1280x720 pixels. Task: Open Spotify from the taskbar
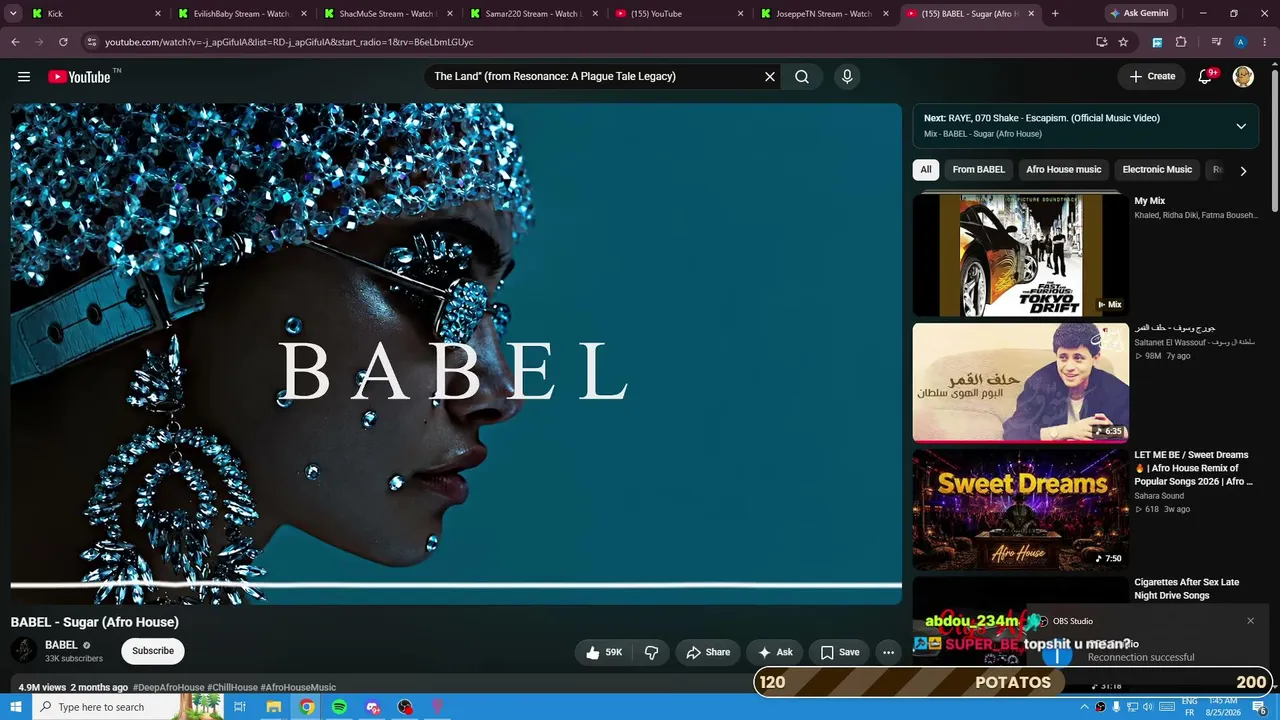[x=340, y=707]
